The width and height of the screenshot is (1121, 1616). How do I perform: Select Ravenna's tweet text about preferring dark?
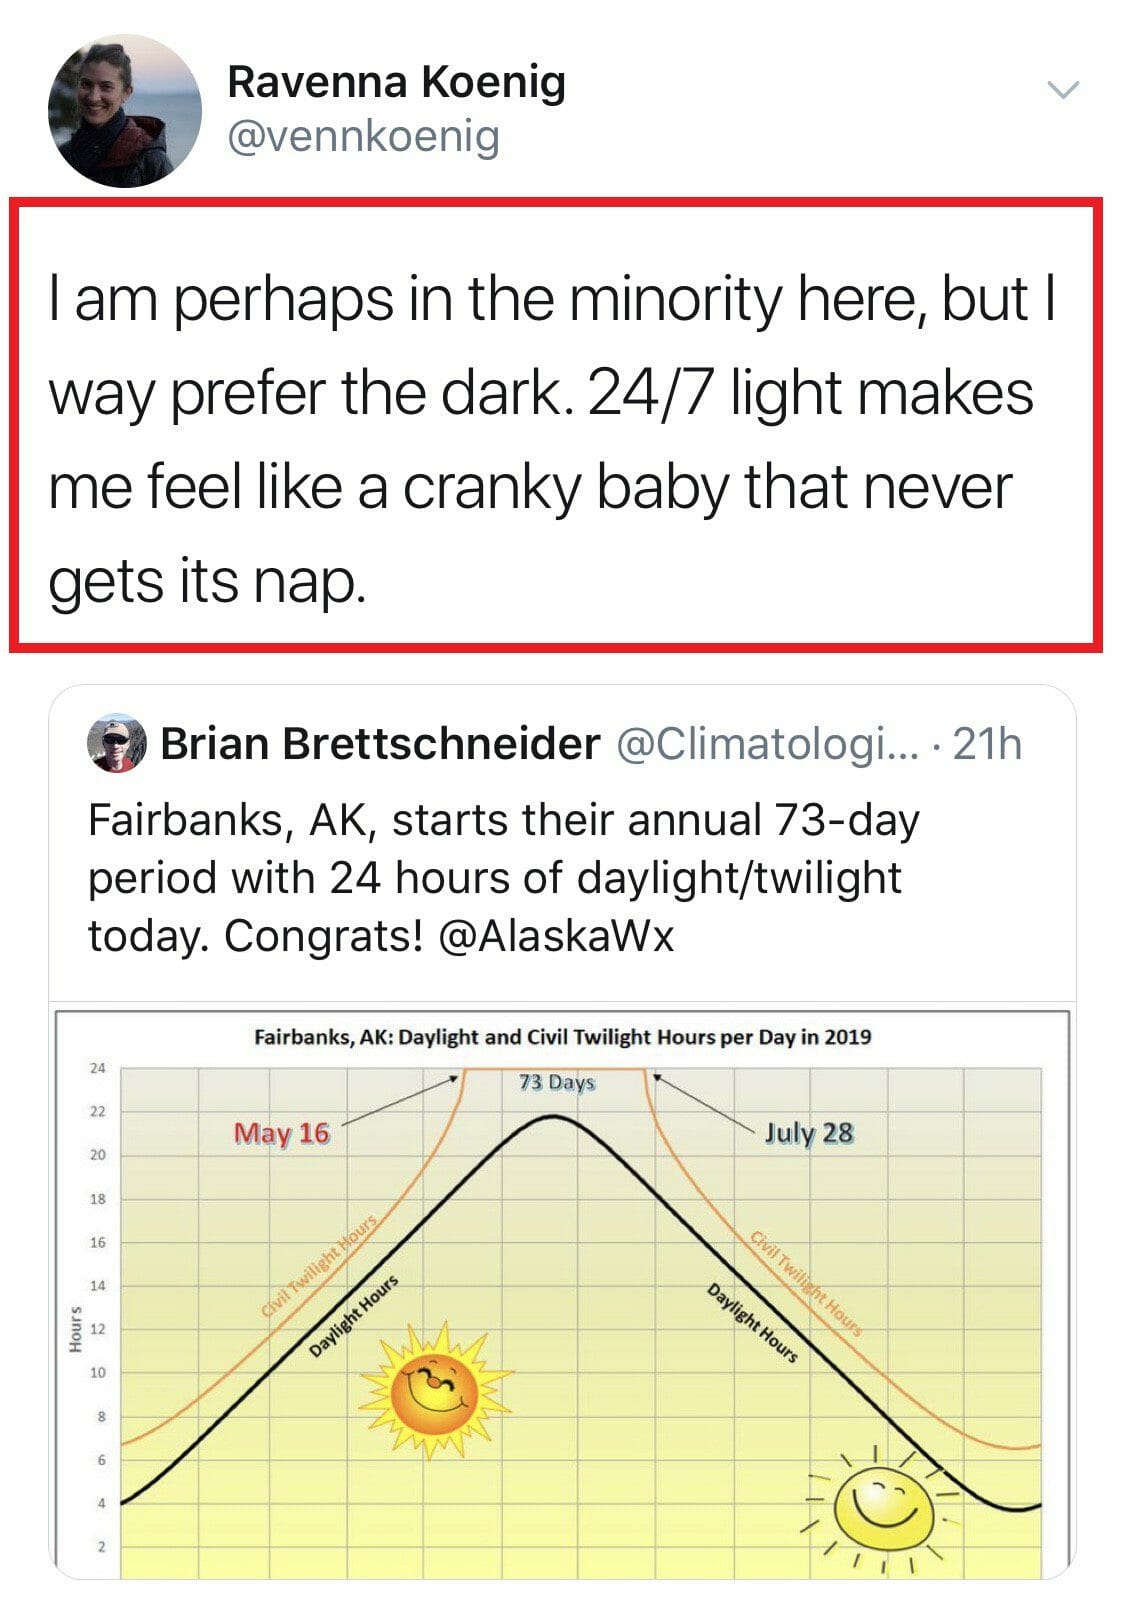click(x=552, y=439)
